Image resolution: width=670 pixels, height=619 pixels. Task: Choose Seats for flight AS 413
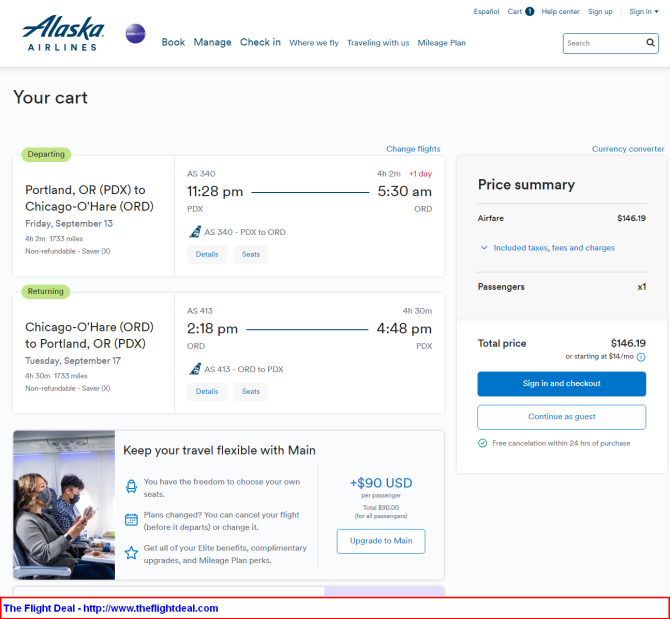coord(251,391)
